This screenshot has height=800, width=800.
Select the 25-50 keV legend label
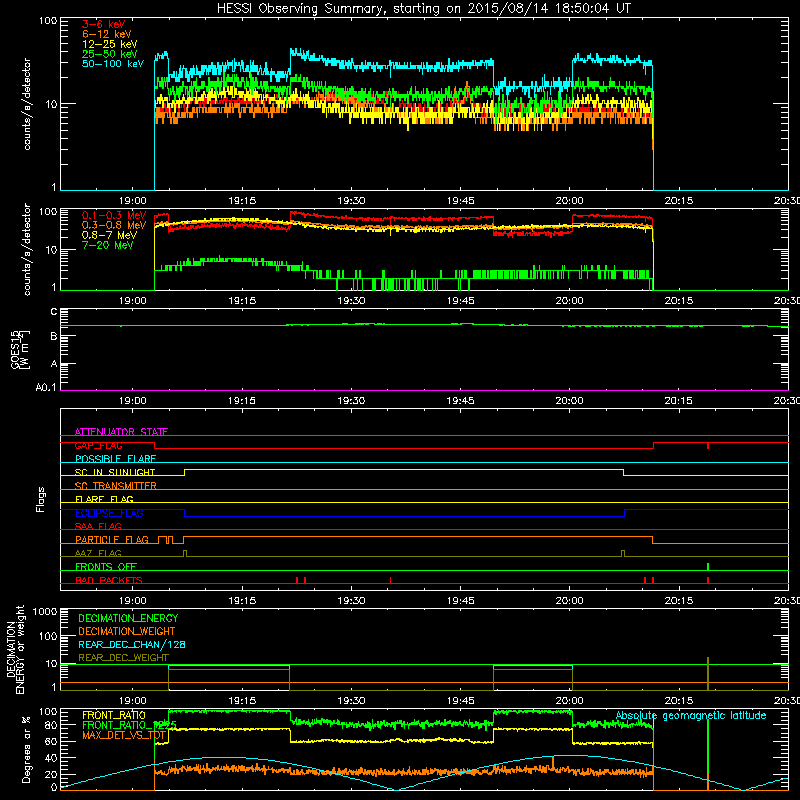click(x=109, y=54)
